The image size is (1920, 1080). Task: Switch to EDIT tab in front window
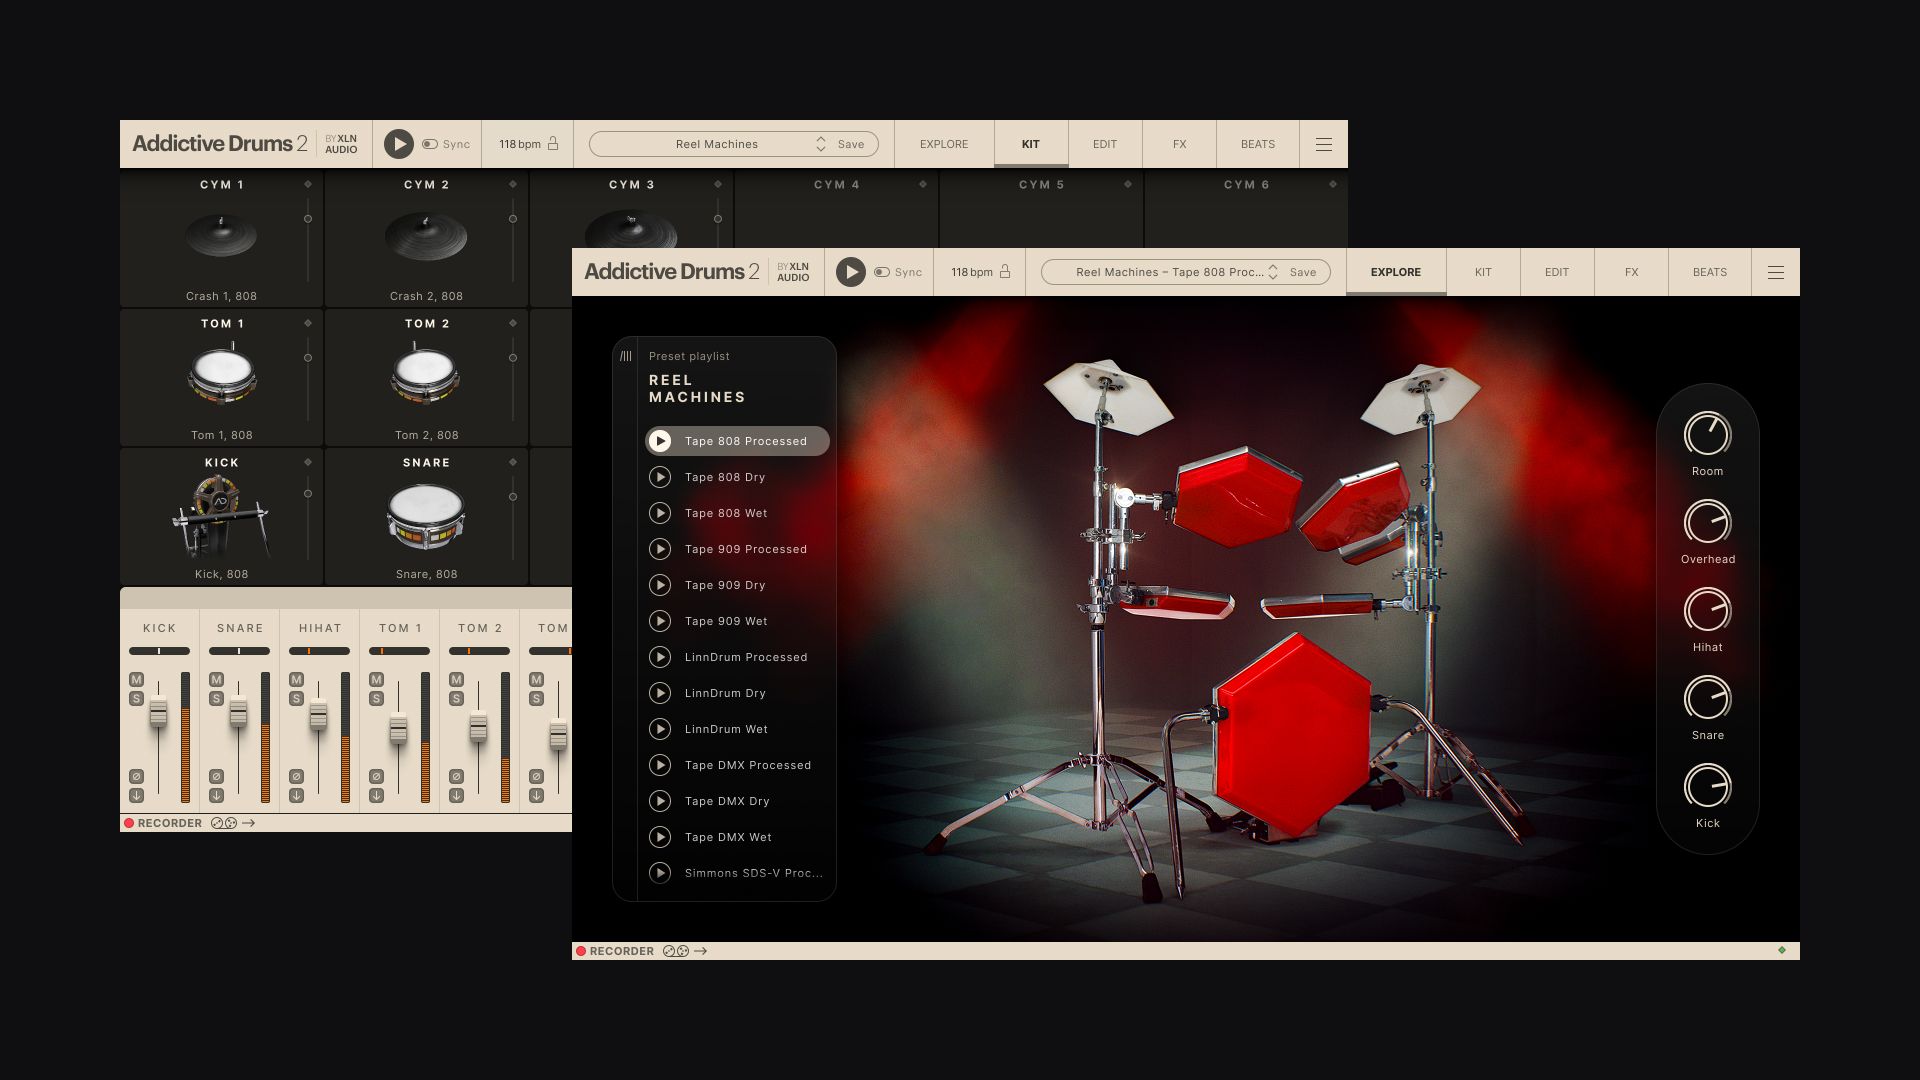[x=1557, y=272]
